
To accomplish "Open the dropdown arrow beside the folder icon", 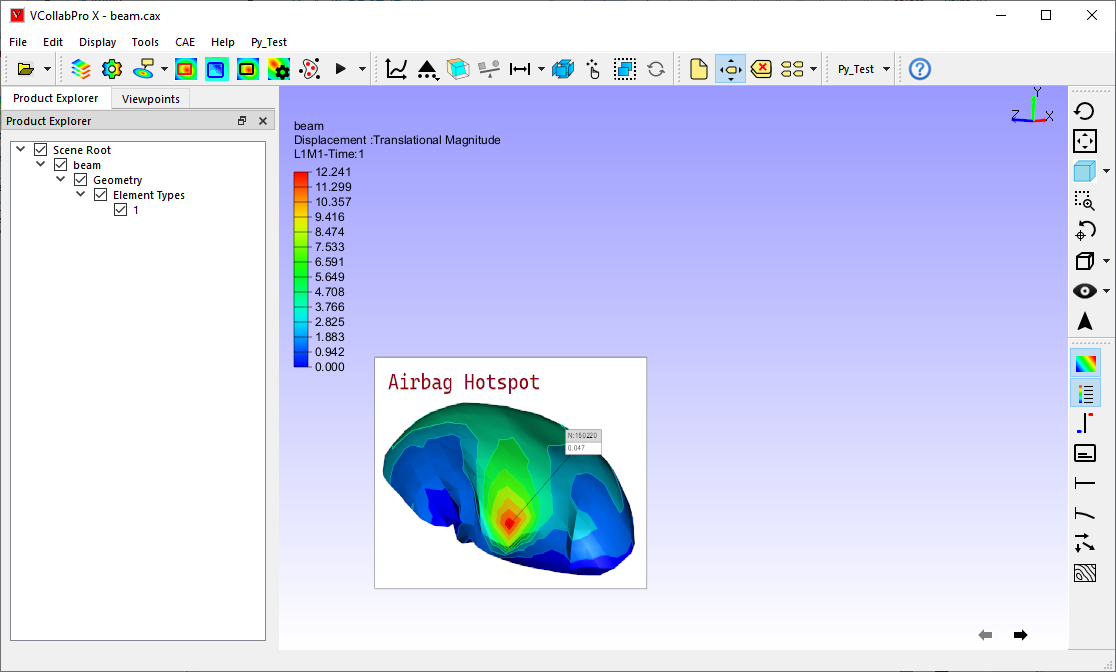I will point(47,69).
